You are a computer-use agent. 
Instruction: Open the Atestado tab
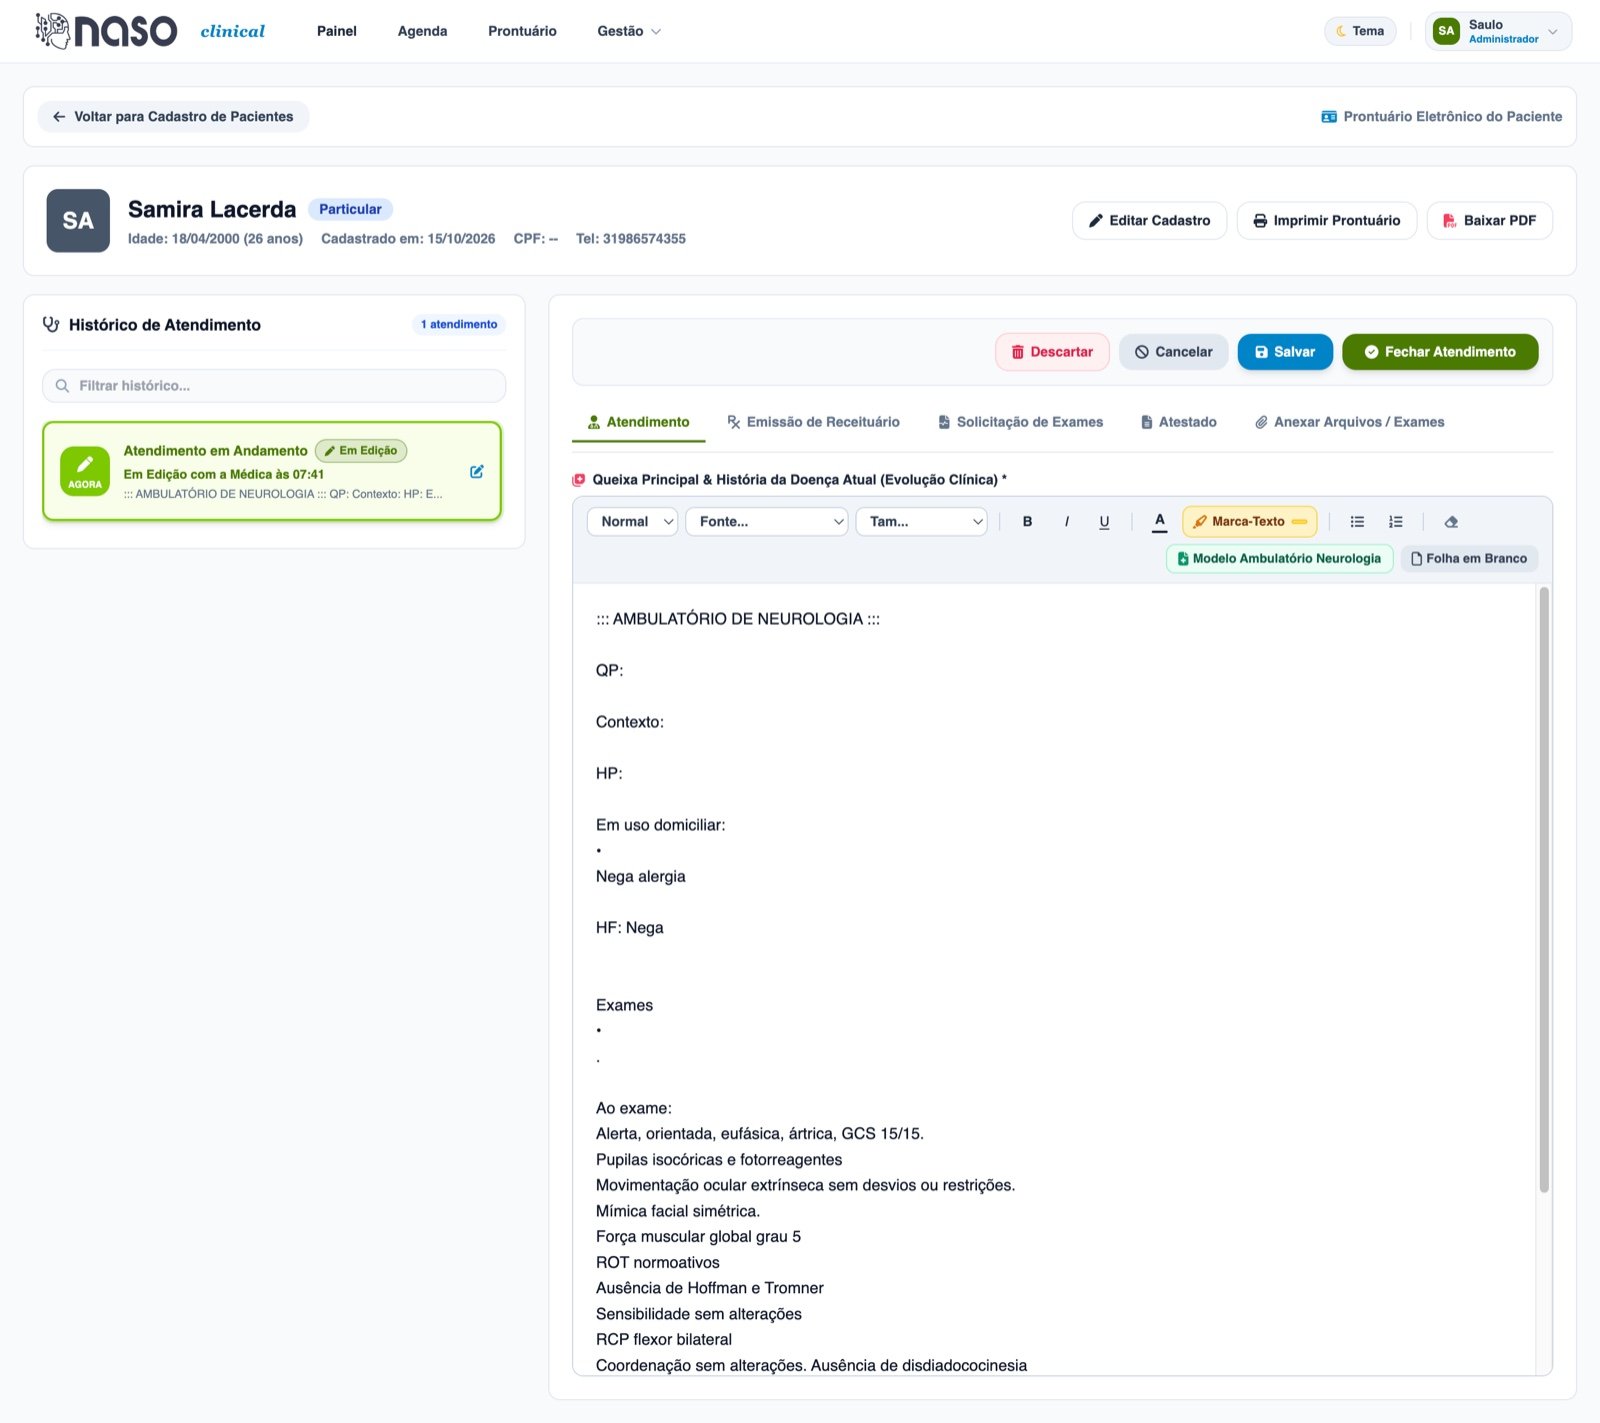click(x=1178, y=422)
